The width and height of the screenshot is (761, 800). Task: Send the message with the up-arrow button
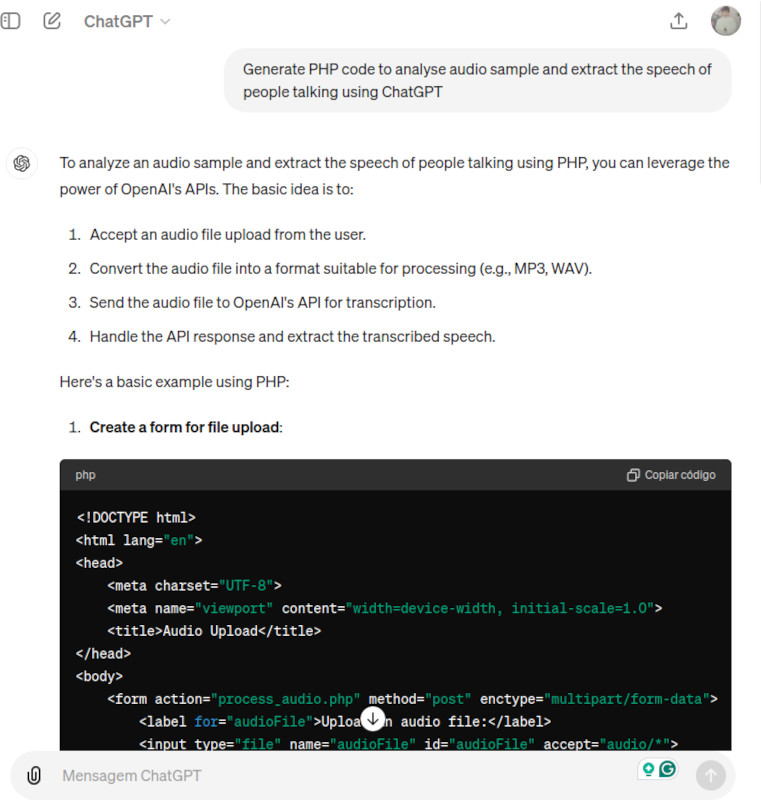tap(711, 776)
